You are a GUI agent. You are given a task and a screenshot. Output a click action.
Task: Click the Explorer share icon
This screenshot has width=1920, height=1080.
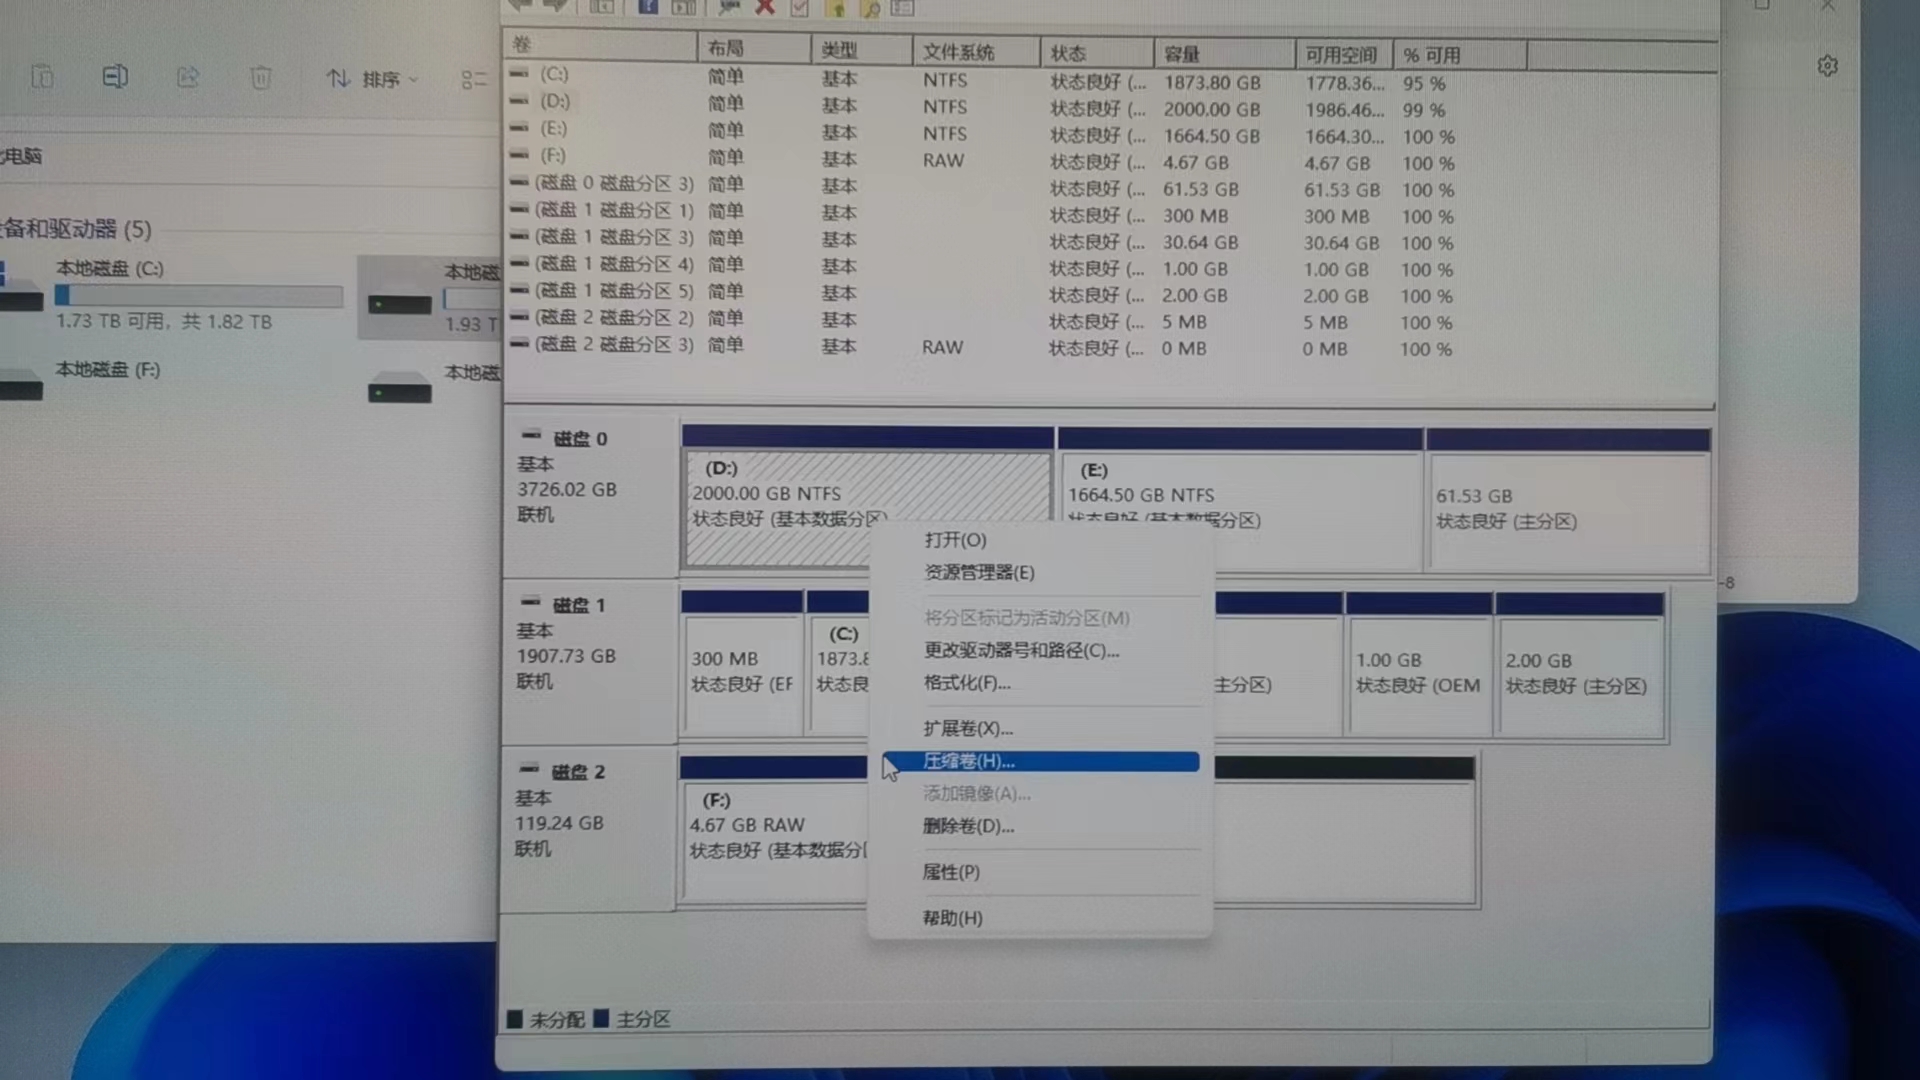click(188, 78)
